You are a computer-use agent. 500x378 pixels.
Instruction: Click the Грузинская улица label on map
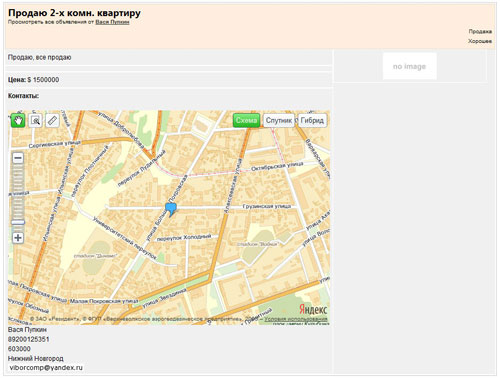(x=267, y=206)
